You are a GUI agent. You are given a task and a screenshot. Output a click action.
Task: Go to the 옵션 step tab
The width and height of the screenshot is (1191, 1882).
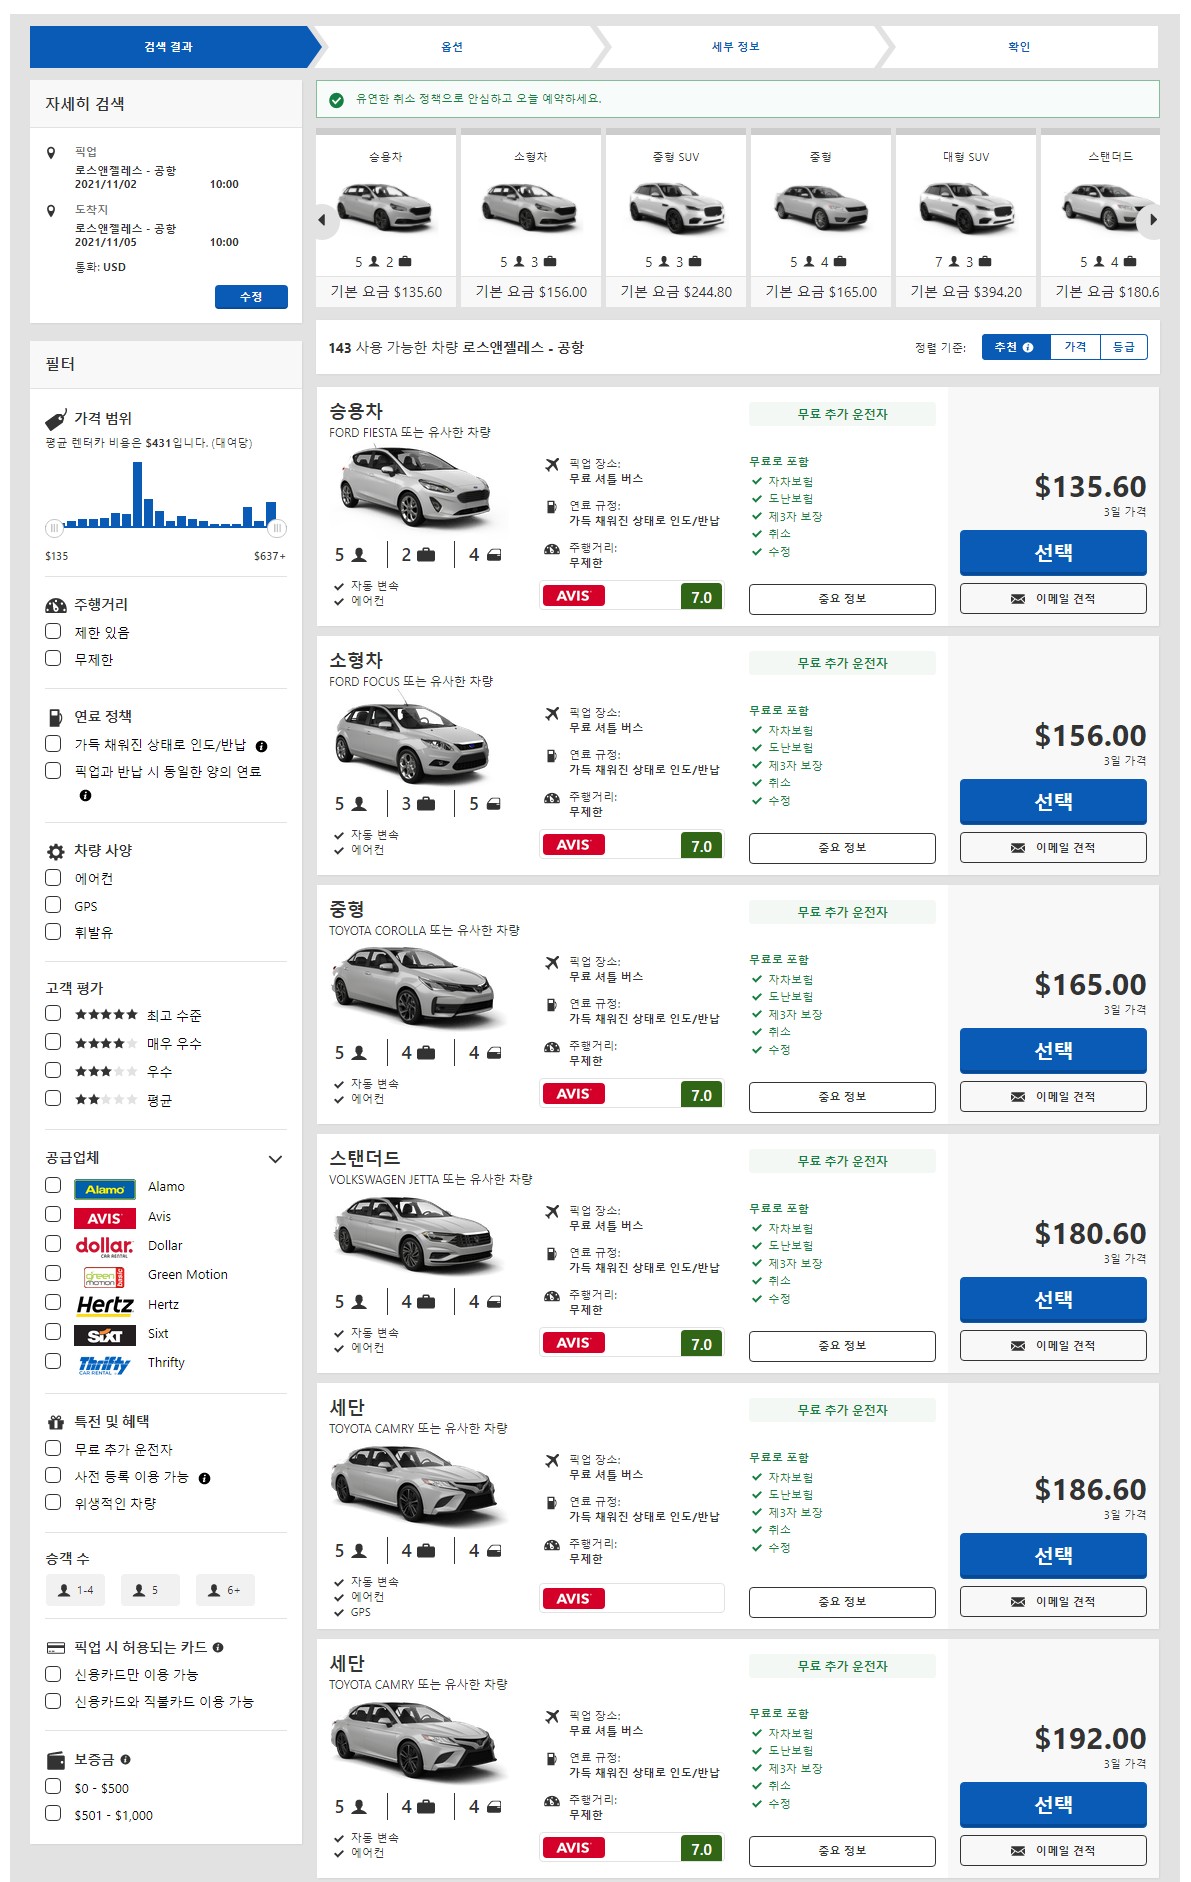pos(452,47)
